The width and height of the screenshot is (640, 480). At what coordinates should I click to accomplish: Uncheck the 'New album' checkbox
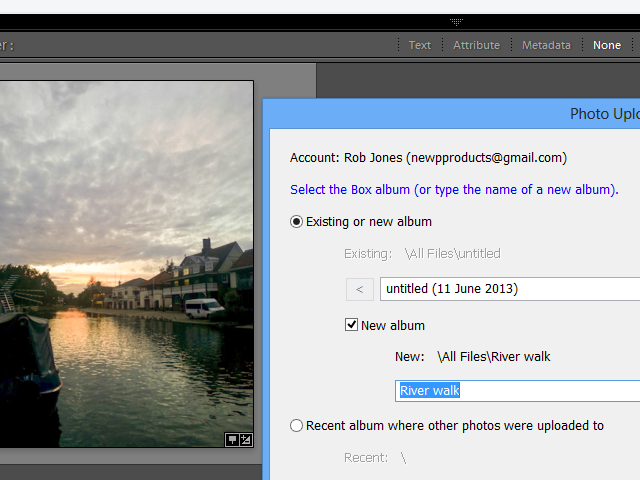coord(352,325)
